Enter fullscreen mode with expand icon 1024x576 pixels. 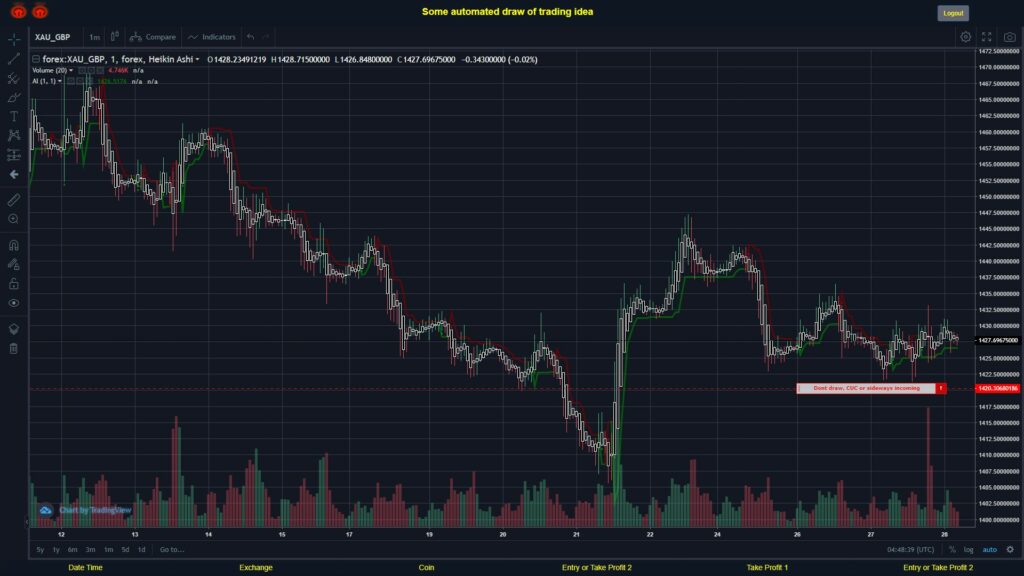point(987,37)
